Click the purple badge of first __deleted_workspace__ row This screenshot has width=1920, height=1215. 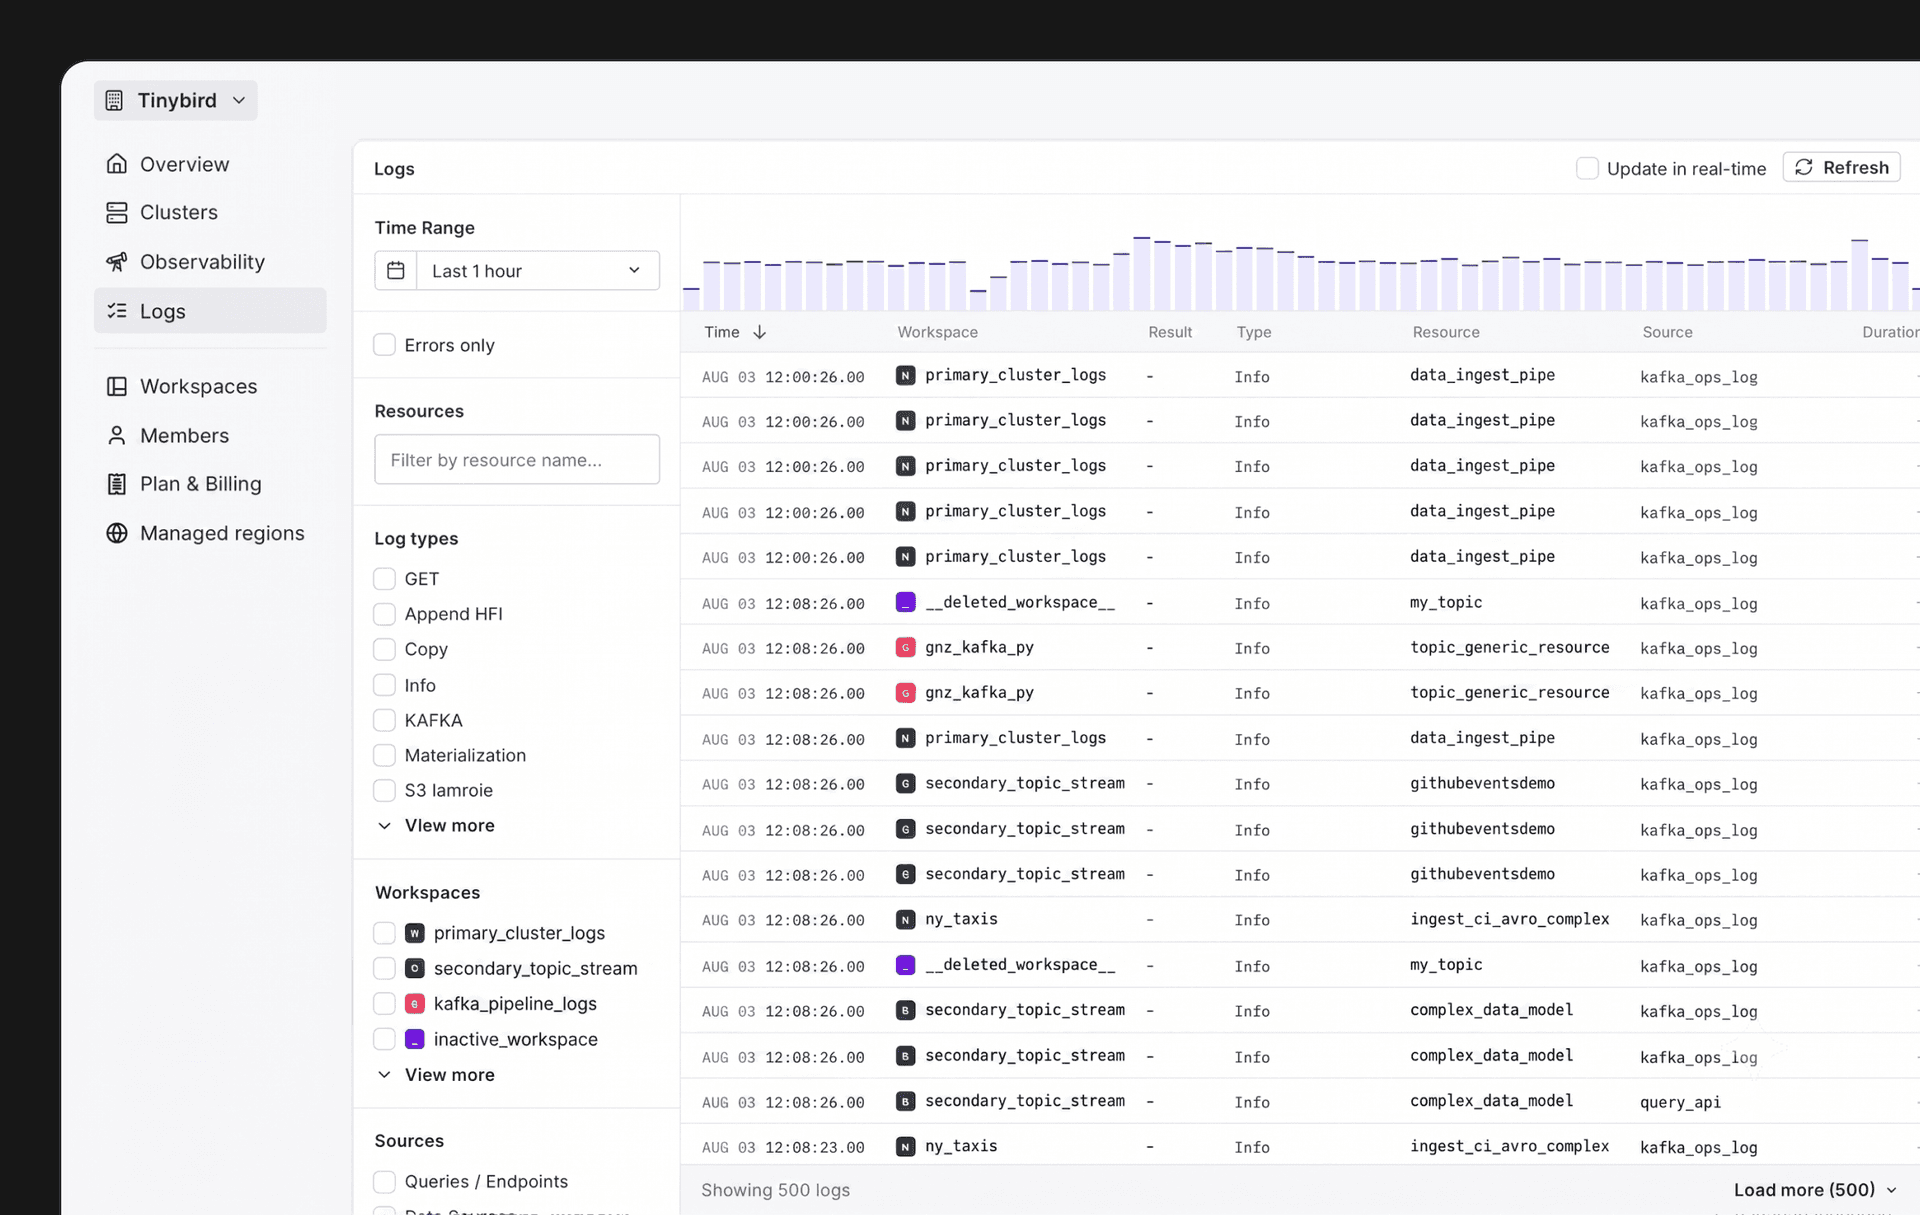[905, 602]
